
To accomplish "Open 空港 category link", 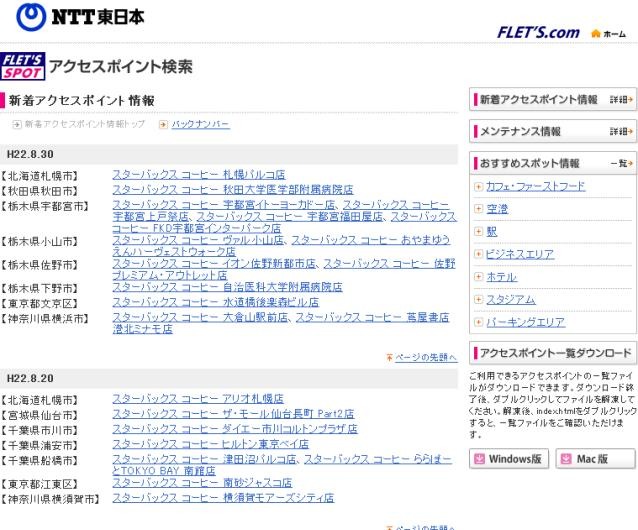I will 497,209.
